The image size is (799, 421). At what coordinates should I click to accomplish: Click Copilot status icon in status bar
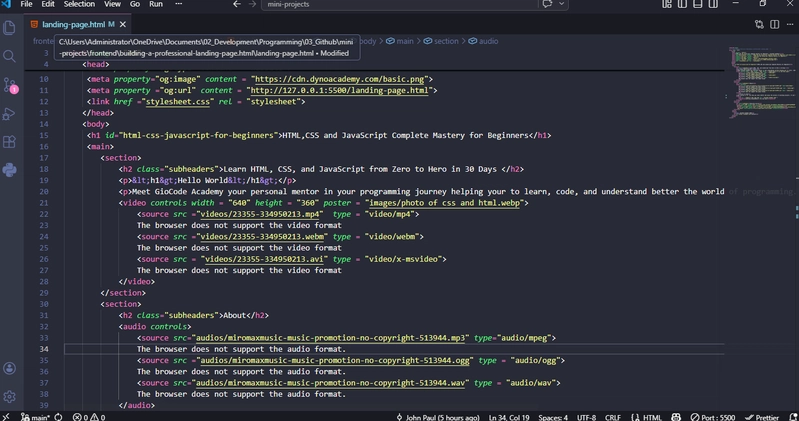(x=676, y=417)
